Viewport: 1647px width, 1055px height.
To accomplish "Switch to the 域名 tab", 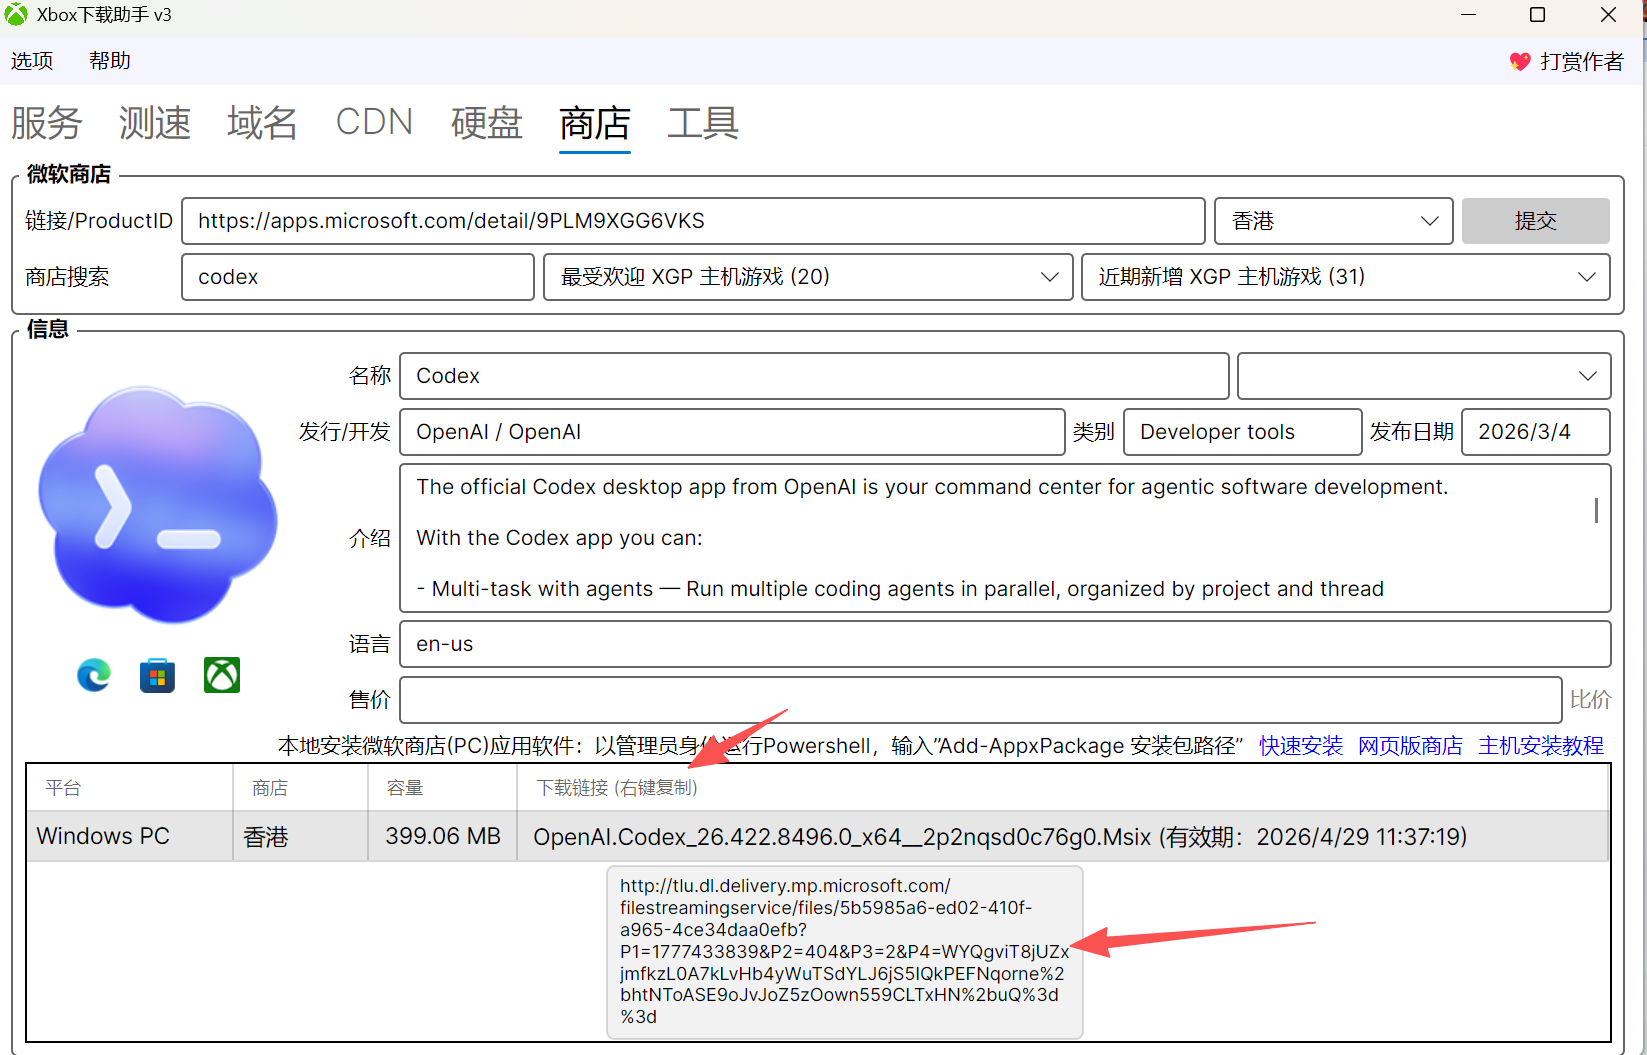I will click(262, 123).
